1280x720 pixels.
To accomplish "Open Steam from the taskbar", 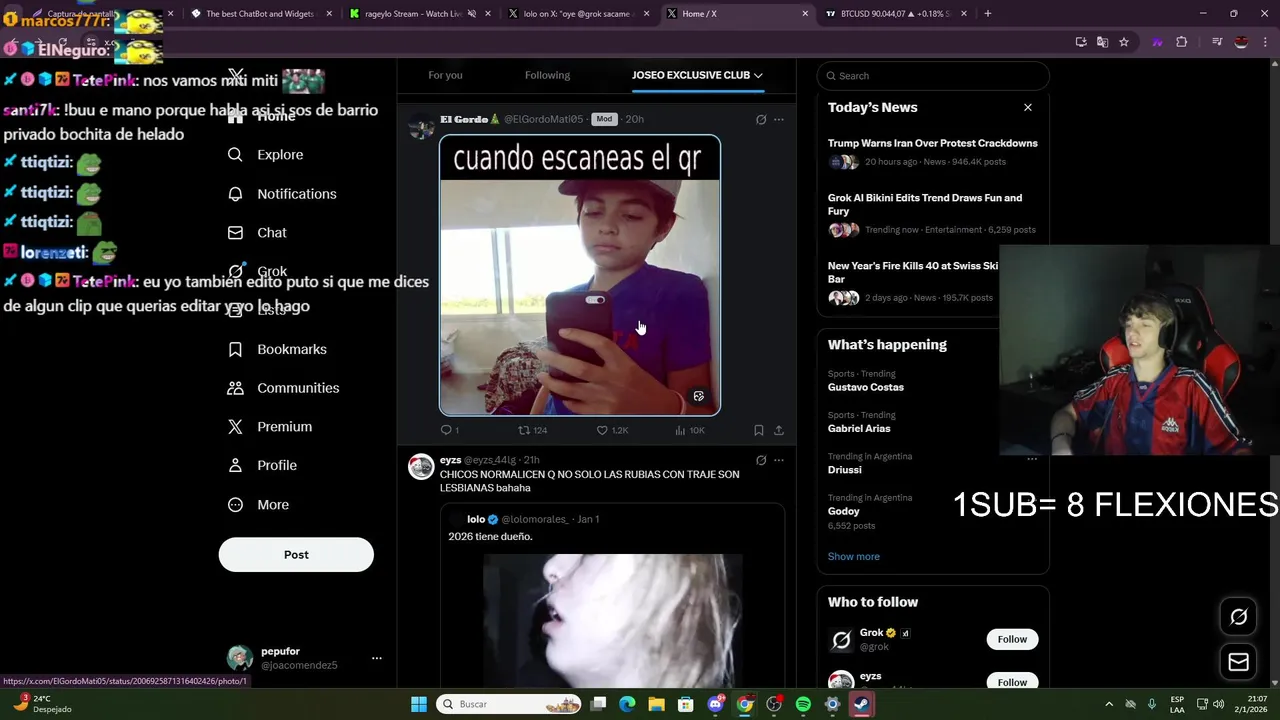I will tap(861, 704).
